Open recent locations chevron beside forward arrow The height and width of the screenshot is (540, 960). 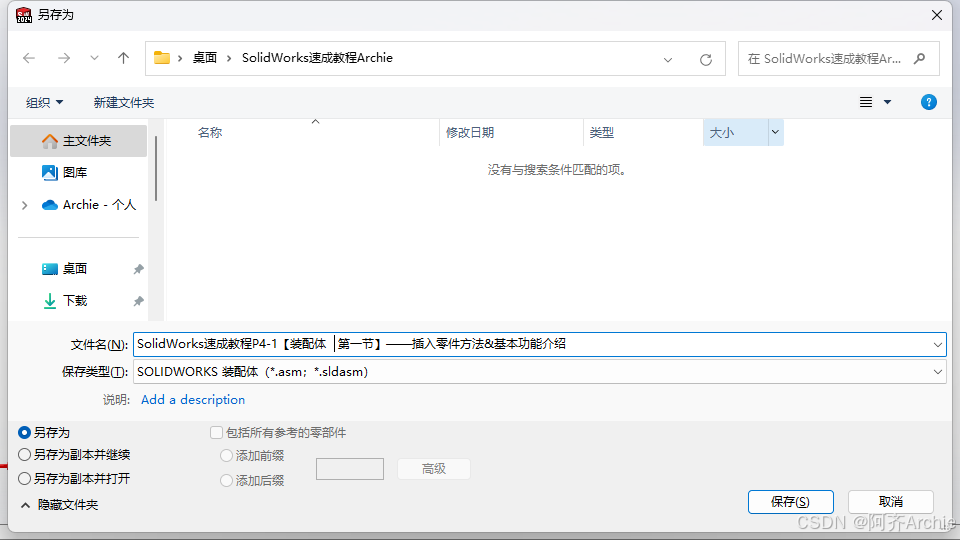click(x=94, y=58)
